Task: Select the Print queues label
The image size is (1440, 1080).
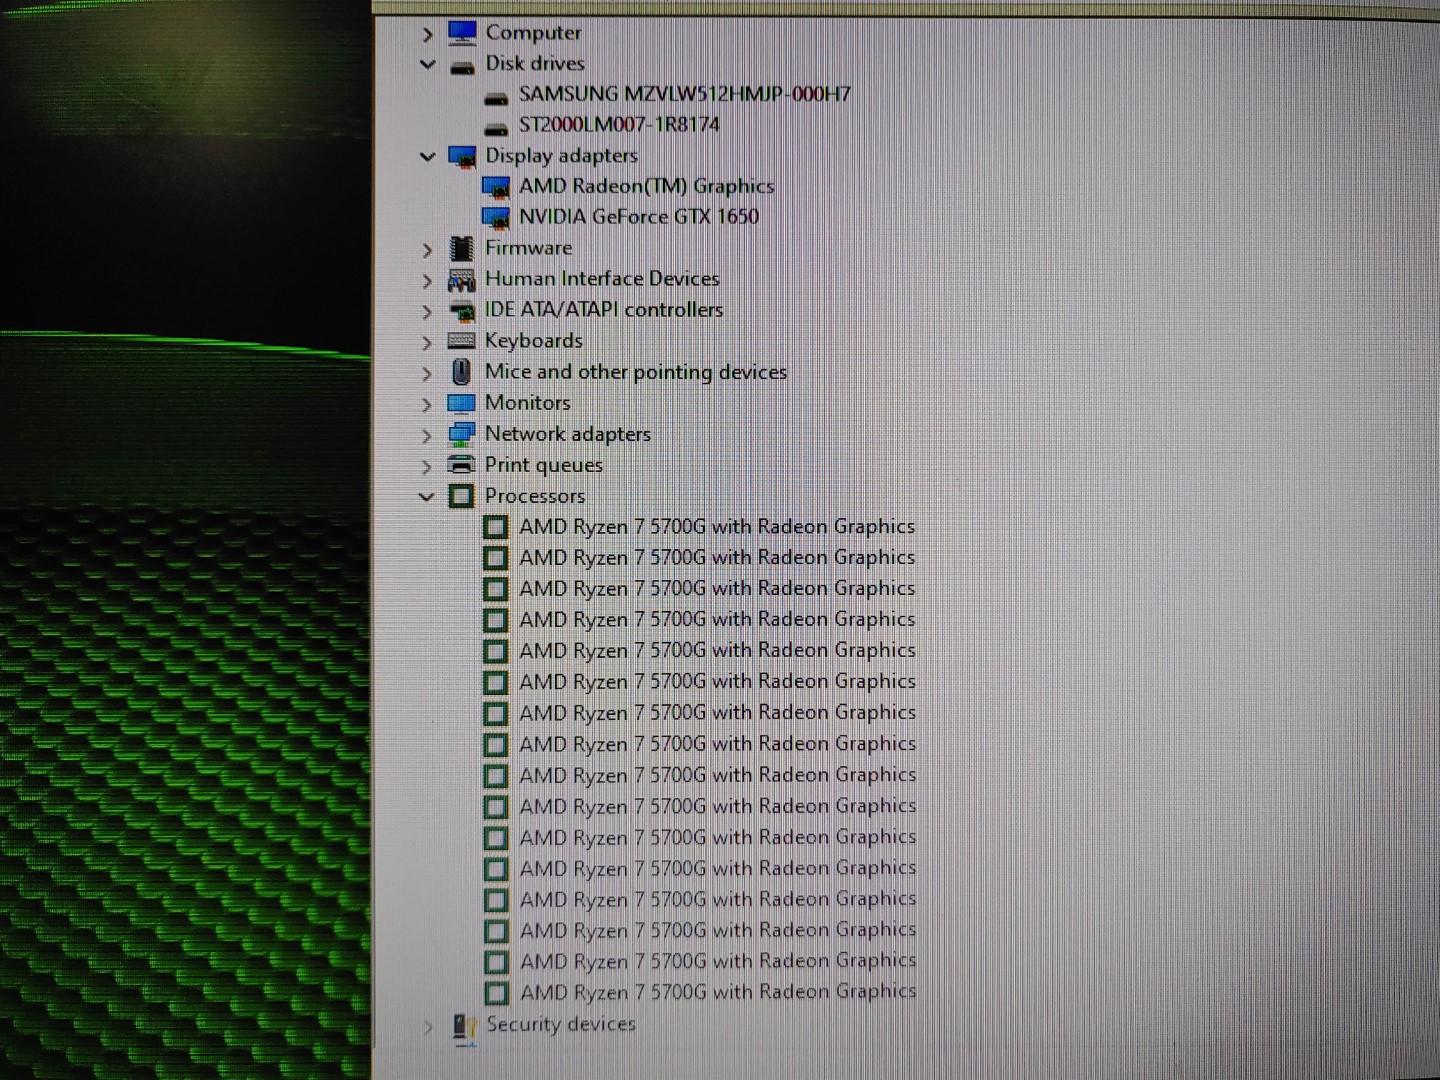Action: pos(543,465)
